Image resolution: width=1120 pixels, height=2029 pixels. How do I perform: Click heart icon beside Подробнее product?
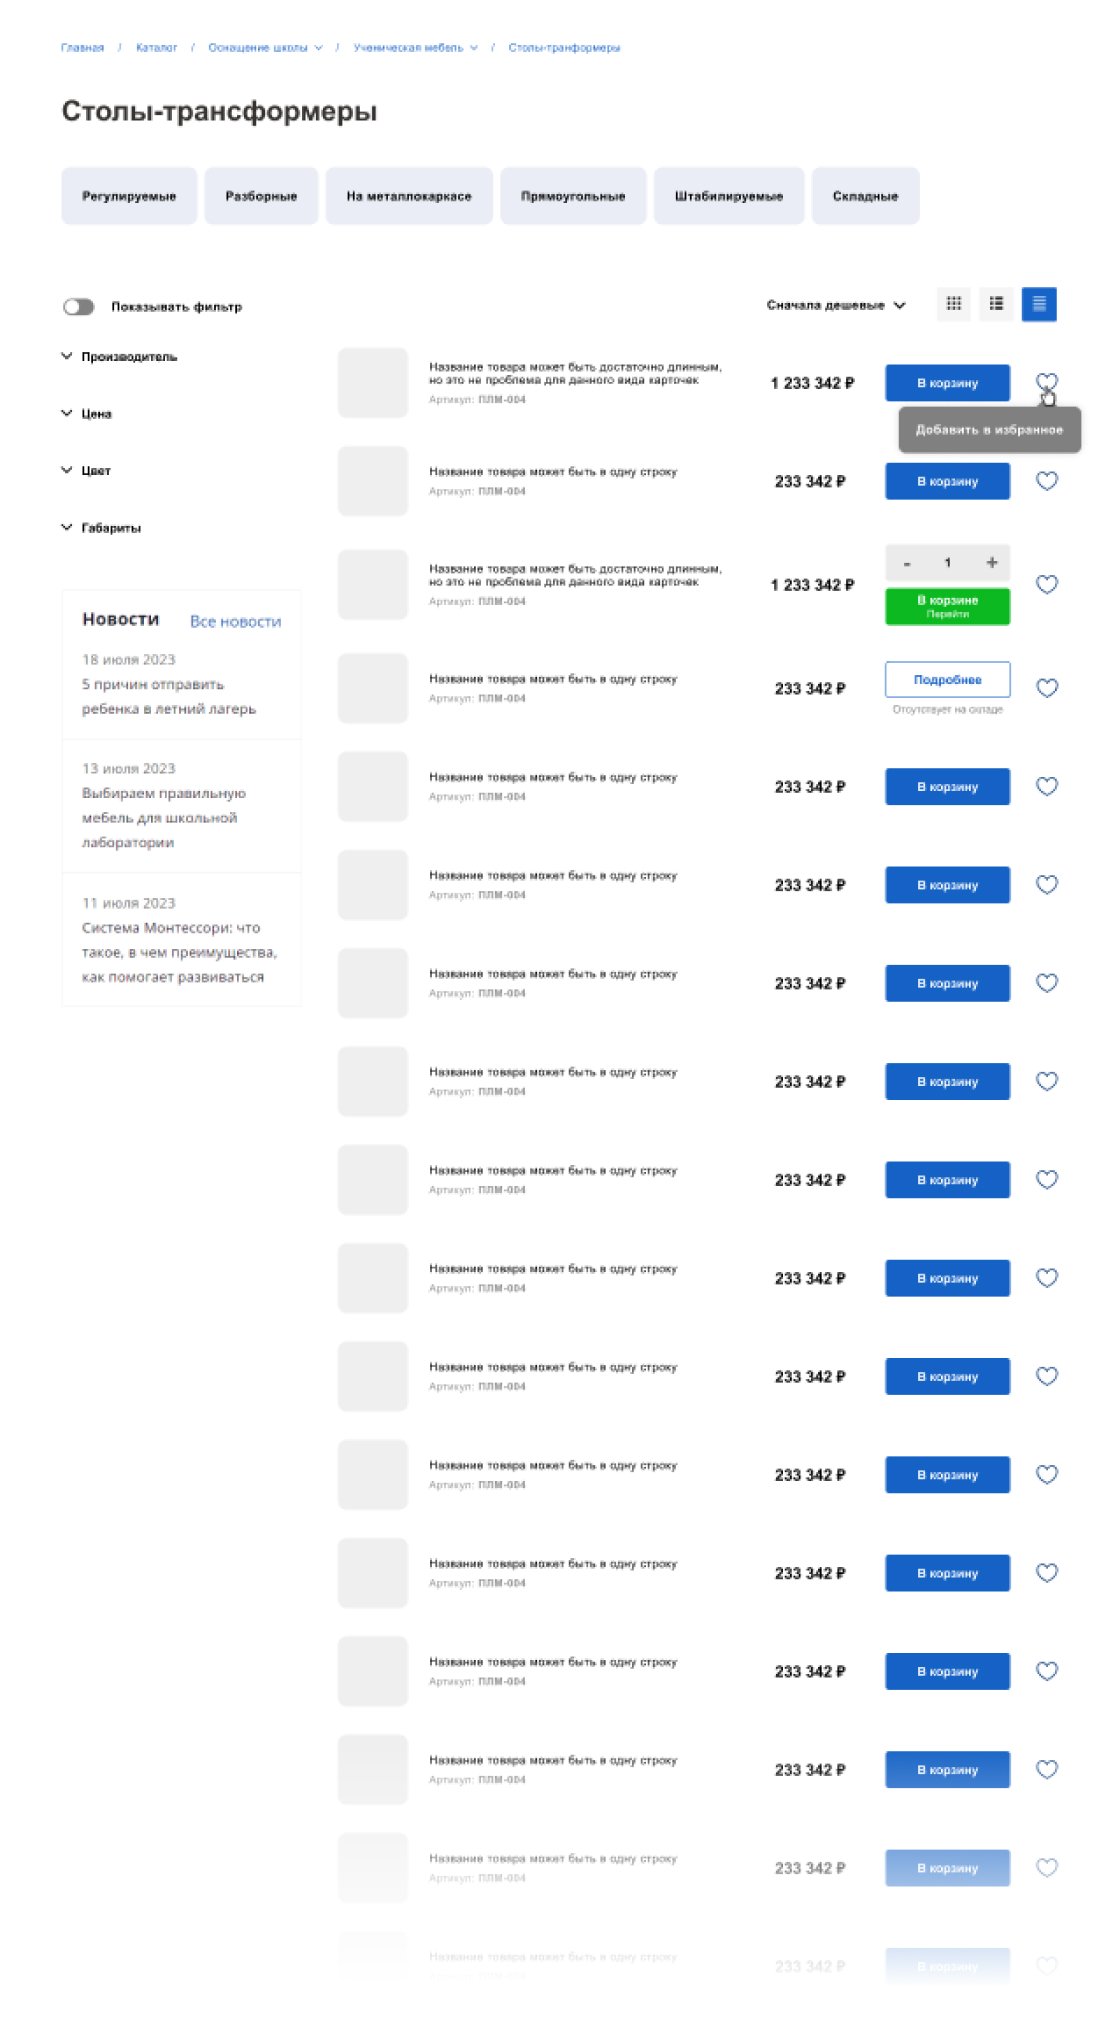pos(1047,688)
